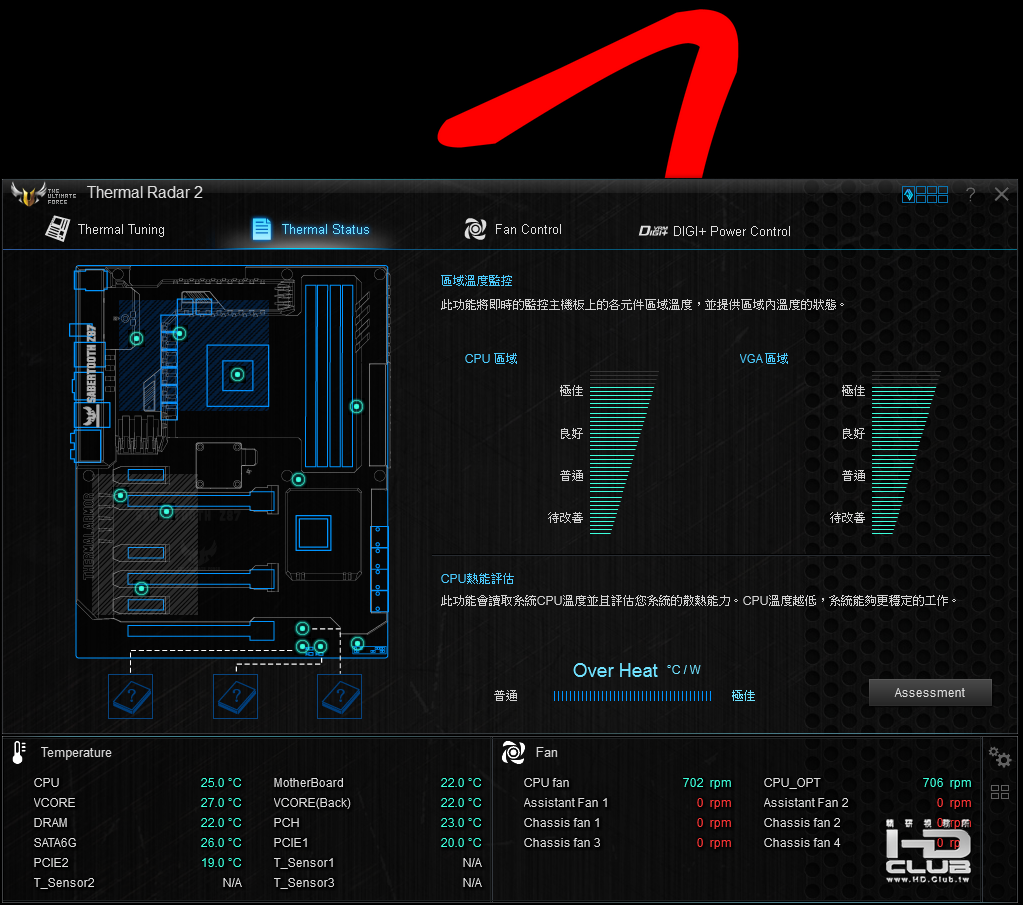The width and height of the screenshot is (1023, 905).
Task: Click the CPU temperature value 25.0 °C
Action: click(221, 782)
